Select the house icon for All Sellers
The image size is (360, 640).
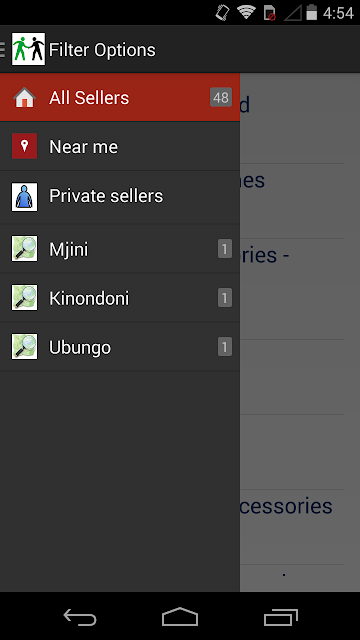click(24, 98)
